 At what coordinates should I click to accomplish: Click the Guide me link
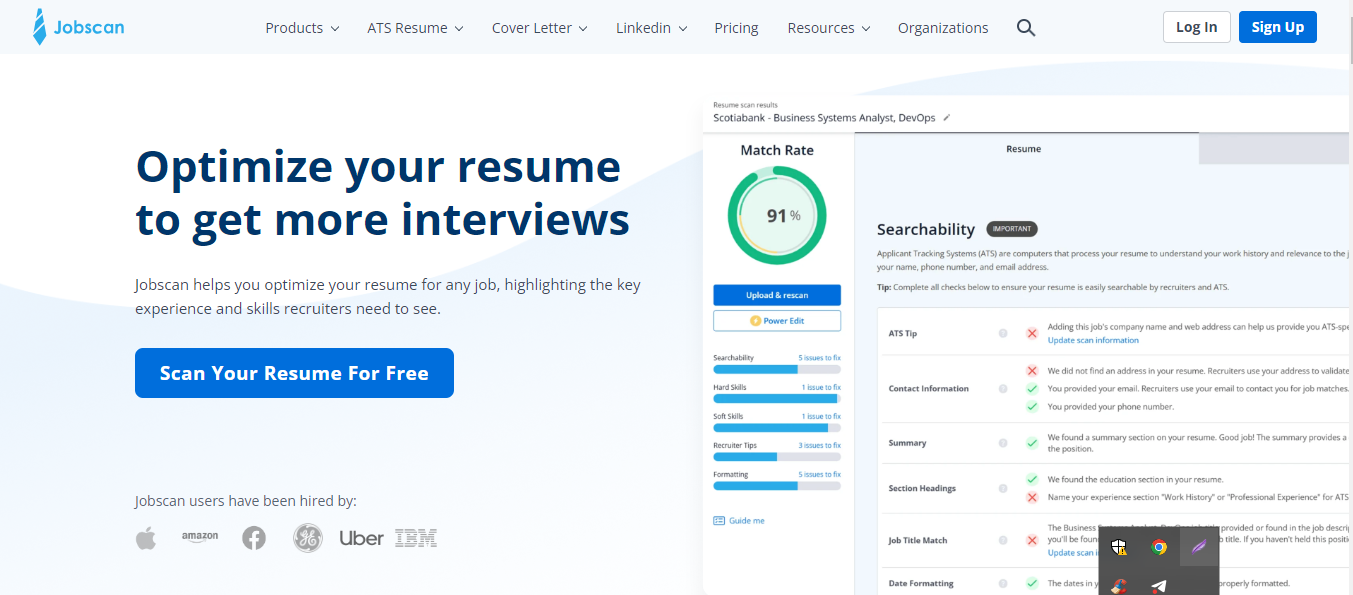coord(746,521)
